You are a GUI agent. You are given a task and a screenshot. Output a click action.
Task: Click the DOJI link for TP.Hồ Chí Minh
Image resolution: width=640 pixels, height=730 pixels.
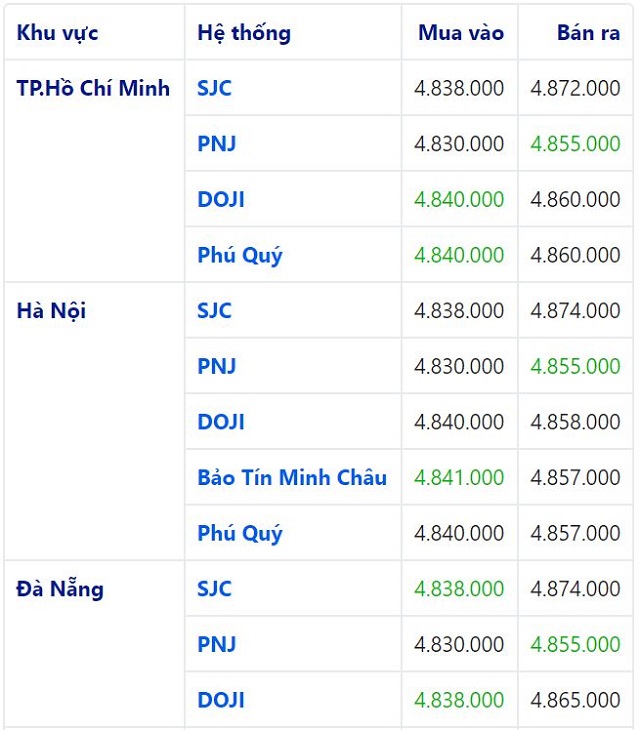point(221,200)
